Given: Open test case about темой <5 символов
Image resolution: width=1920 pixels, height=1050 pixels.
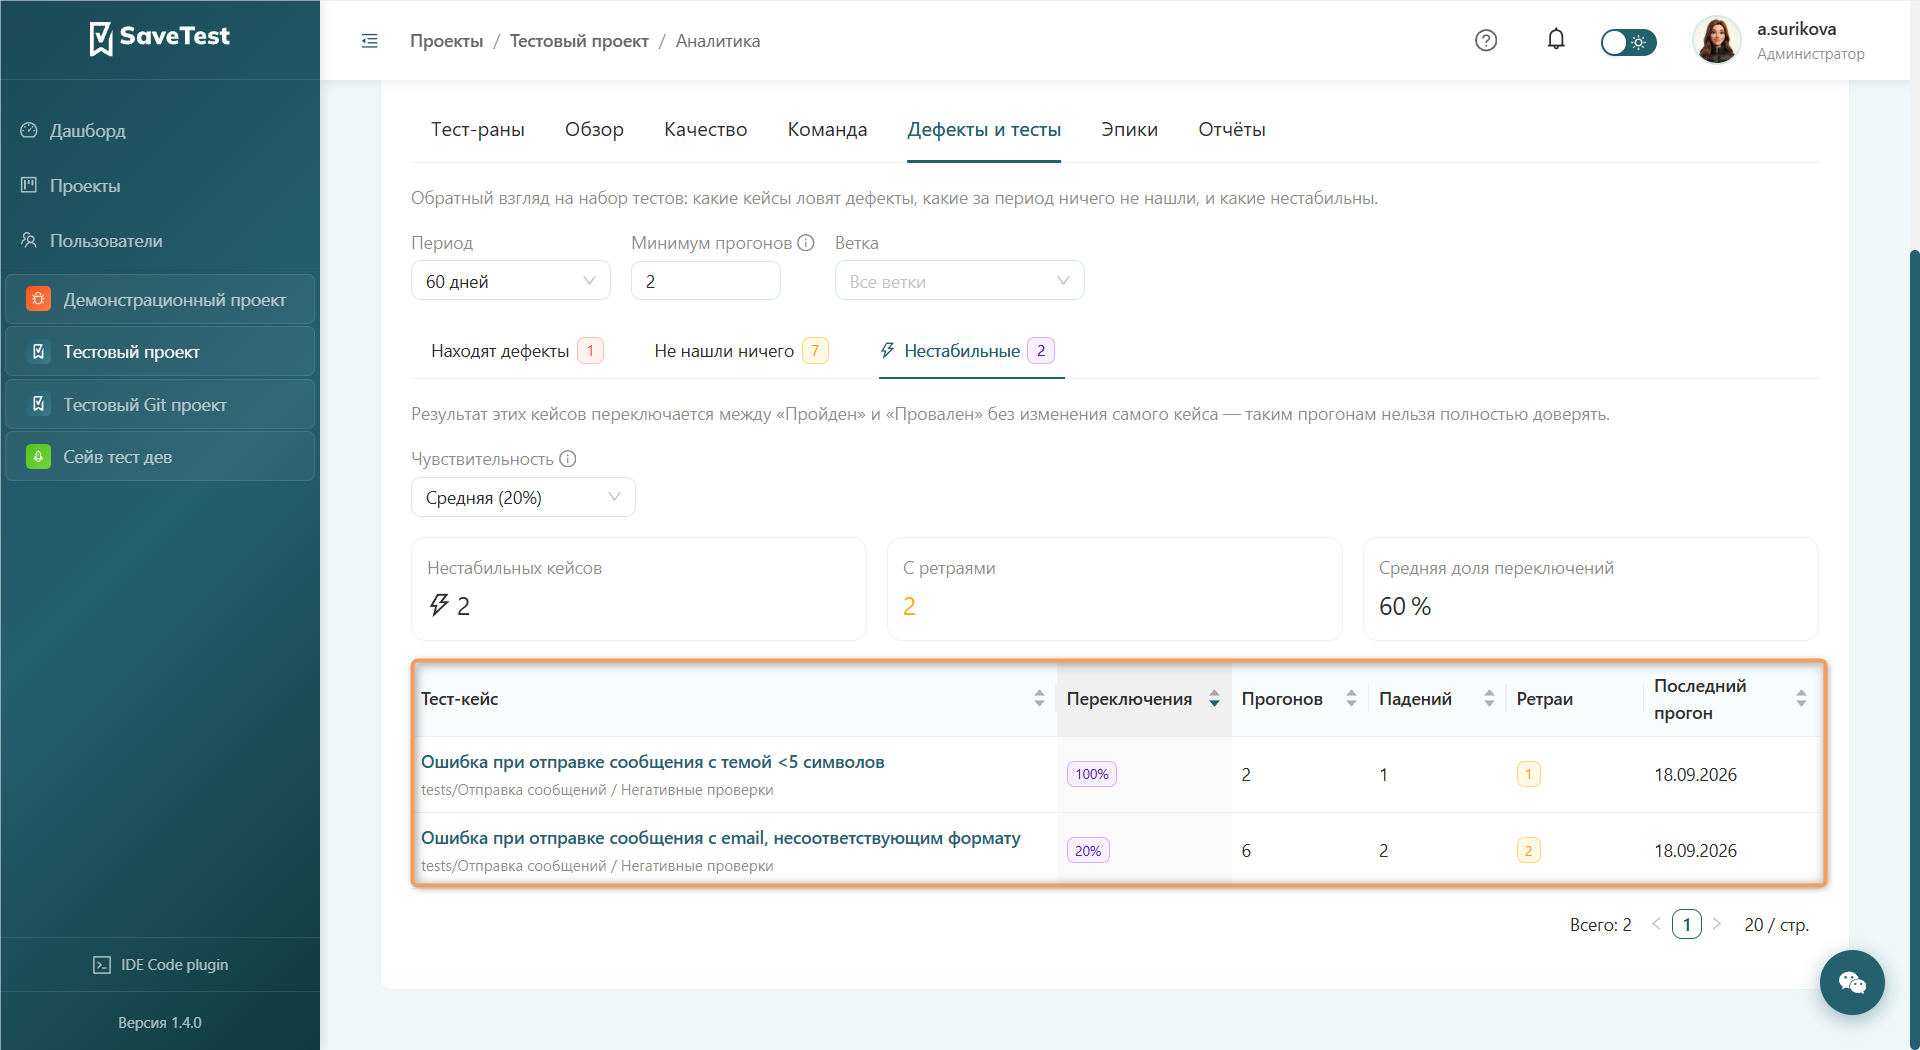Looking at the screenshot, I should [652, 762].
